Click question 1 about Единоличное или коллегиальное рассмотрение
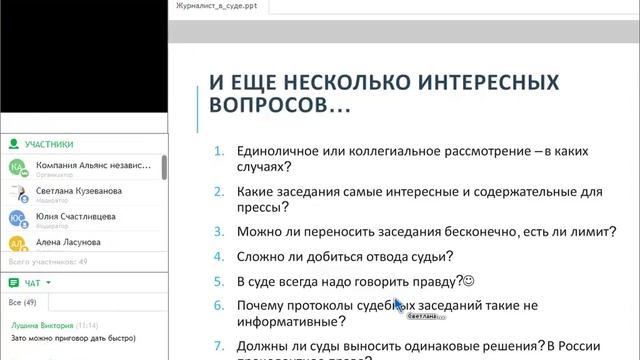This screenshot has width=640, height=360. [412, 159]
